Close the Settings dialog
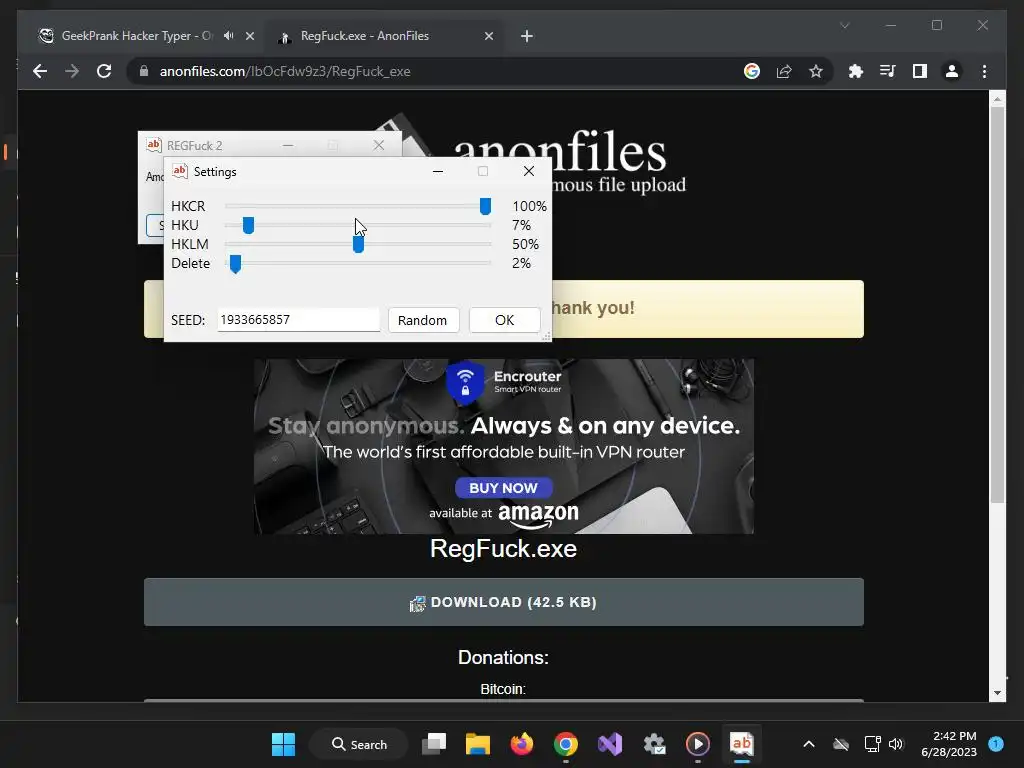1024x768 pixels. (x=529, y=171)
